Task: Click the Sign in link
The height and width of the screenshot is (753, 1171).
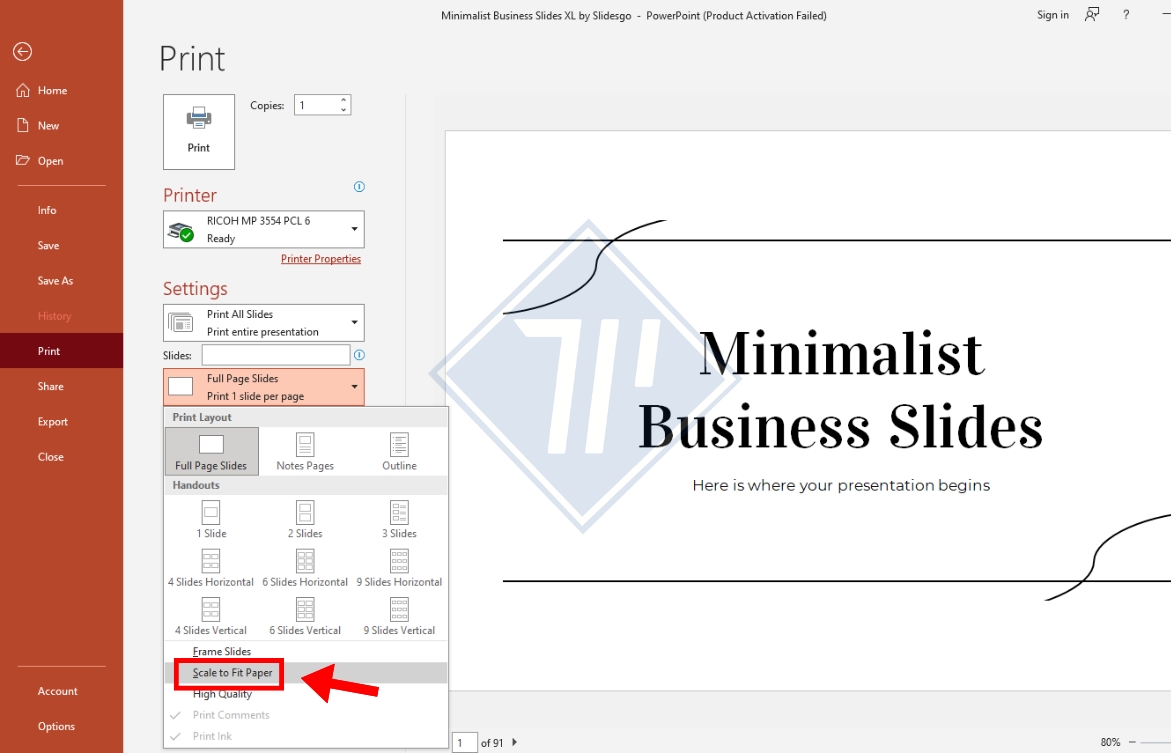Action: pyautogui.click(x=1052, y=15)
